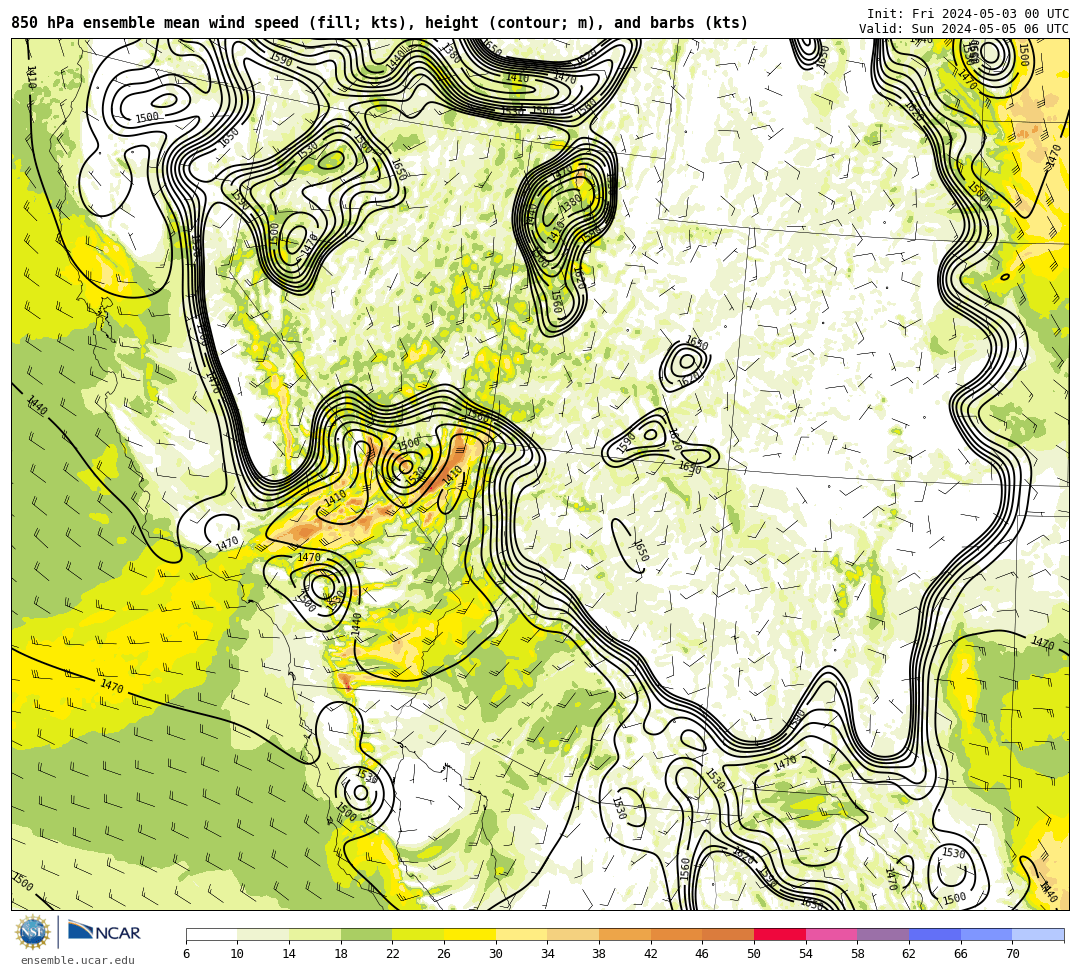This screenshot has height=973, width=1080.
Task: Click the light green 14-18 kts swatch
Action: [315, 934]
